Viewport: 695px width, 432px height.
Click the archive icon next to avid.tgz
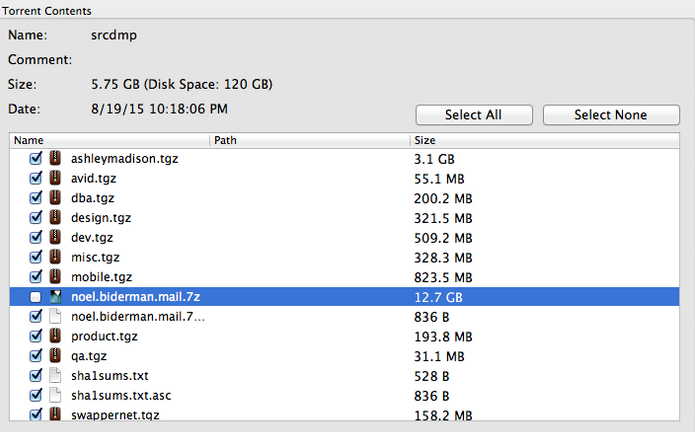click(x=55, y=178)
